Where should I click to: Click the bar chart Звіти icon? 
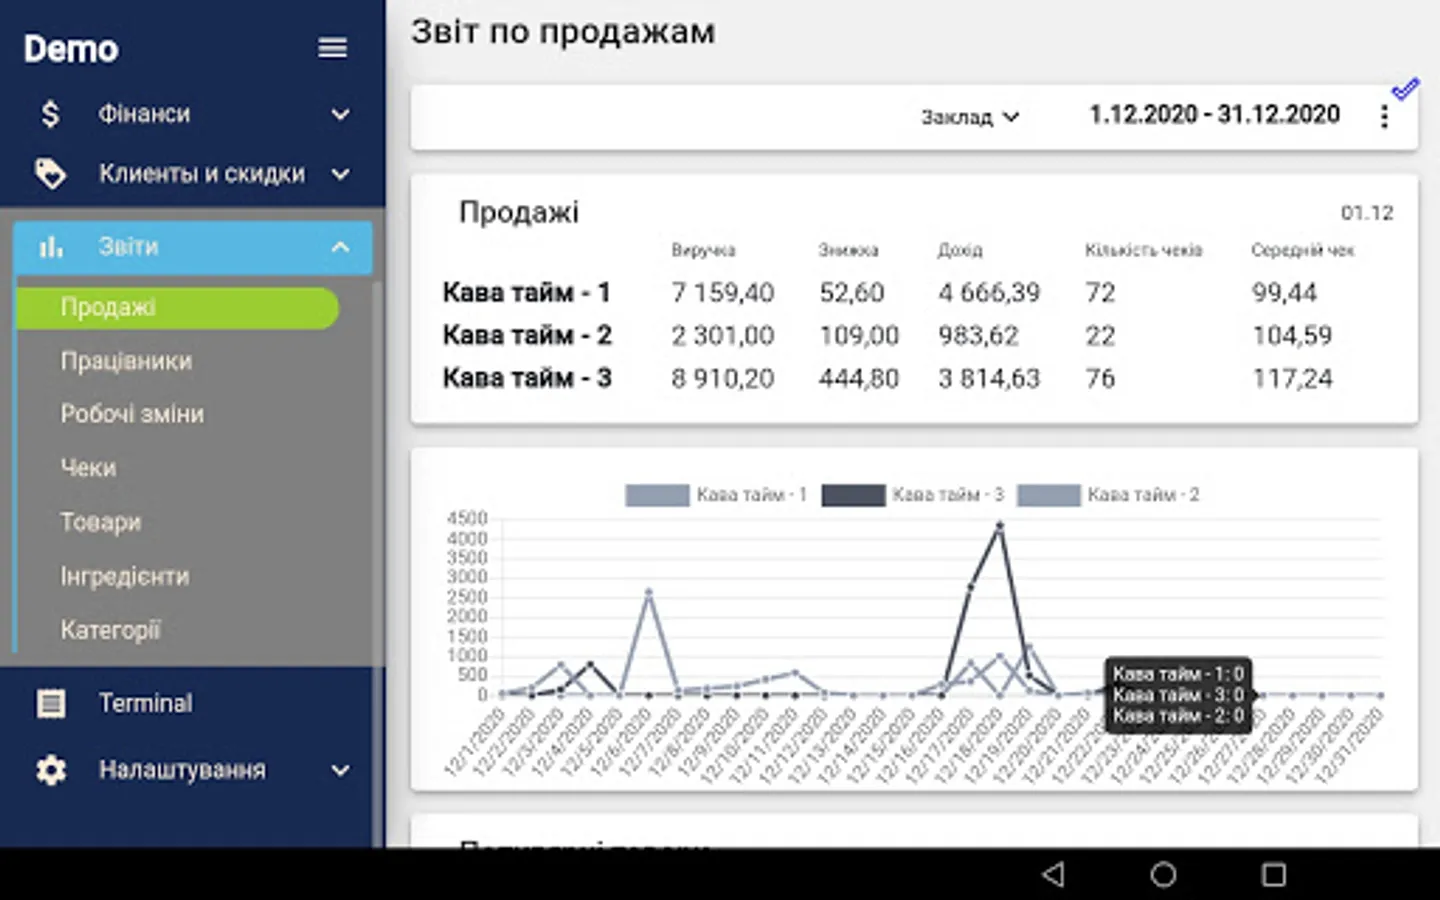click(51, 246)
